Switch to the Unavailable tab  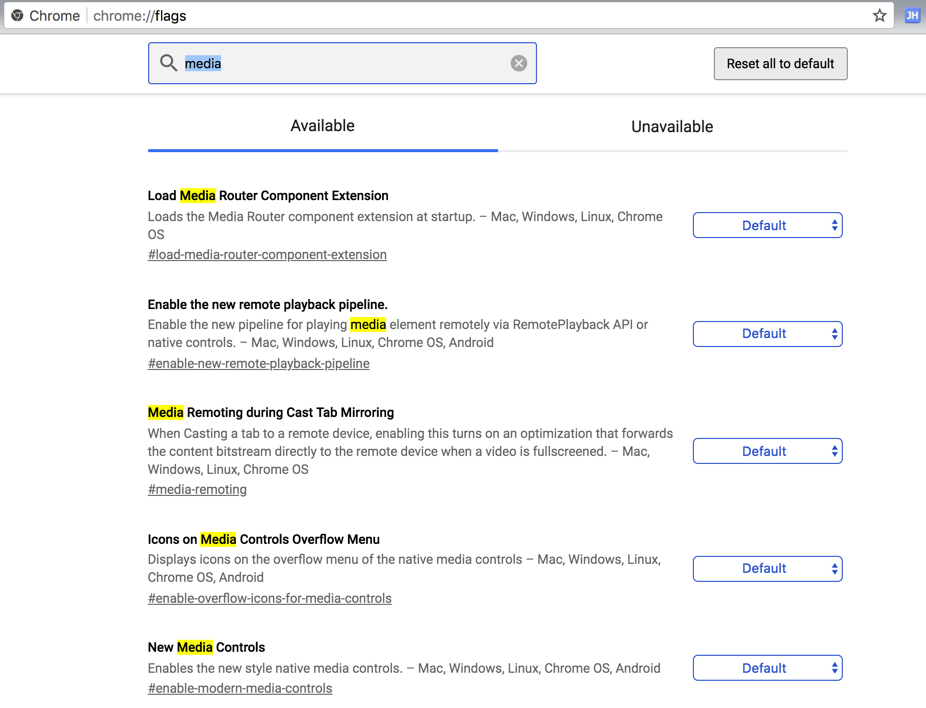coord(672,127)
